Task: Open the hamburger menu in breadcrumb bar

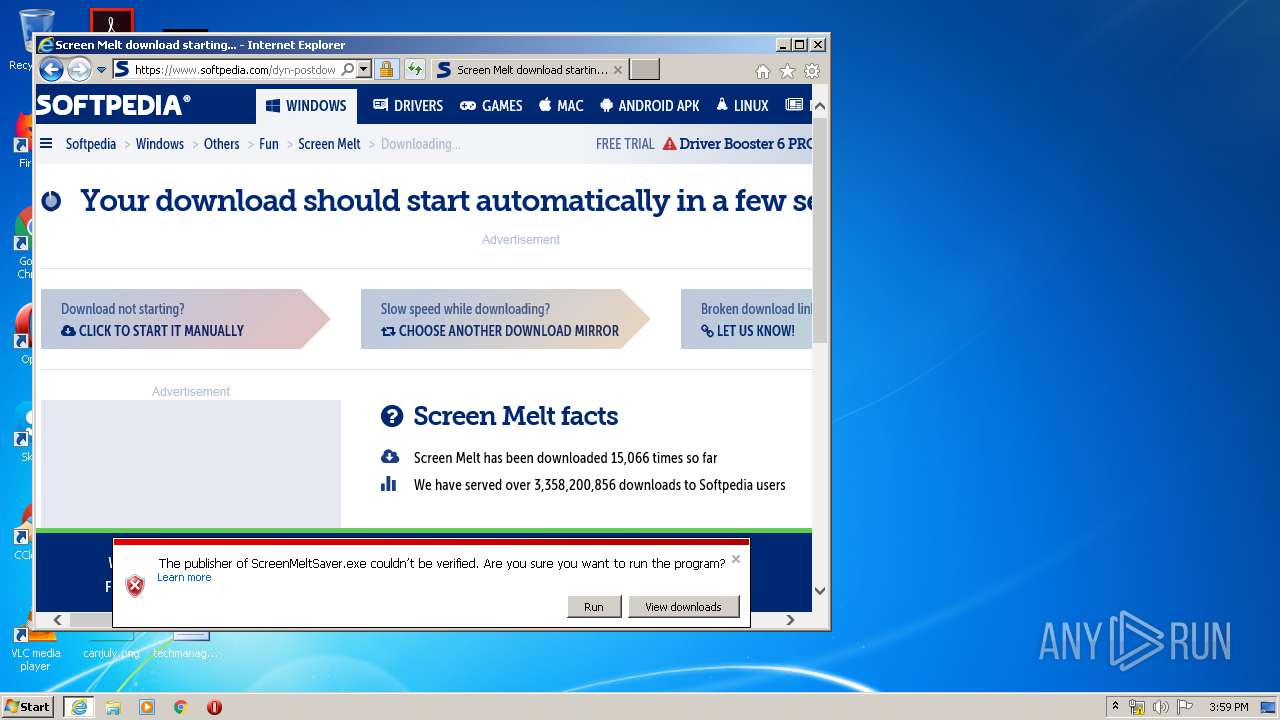Action: click(46, 144)
